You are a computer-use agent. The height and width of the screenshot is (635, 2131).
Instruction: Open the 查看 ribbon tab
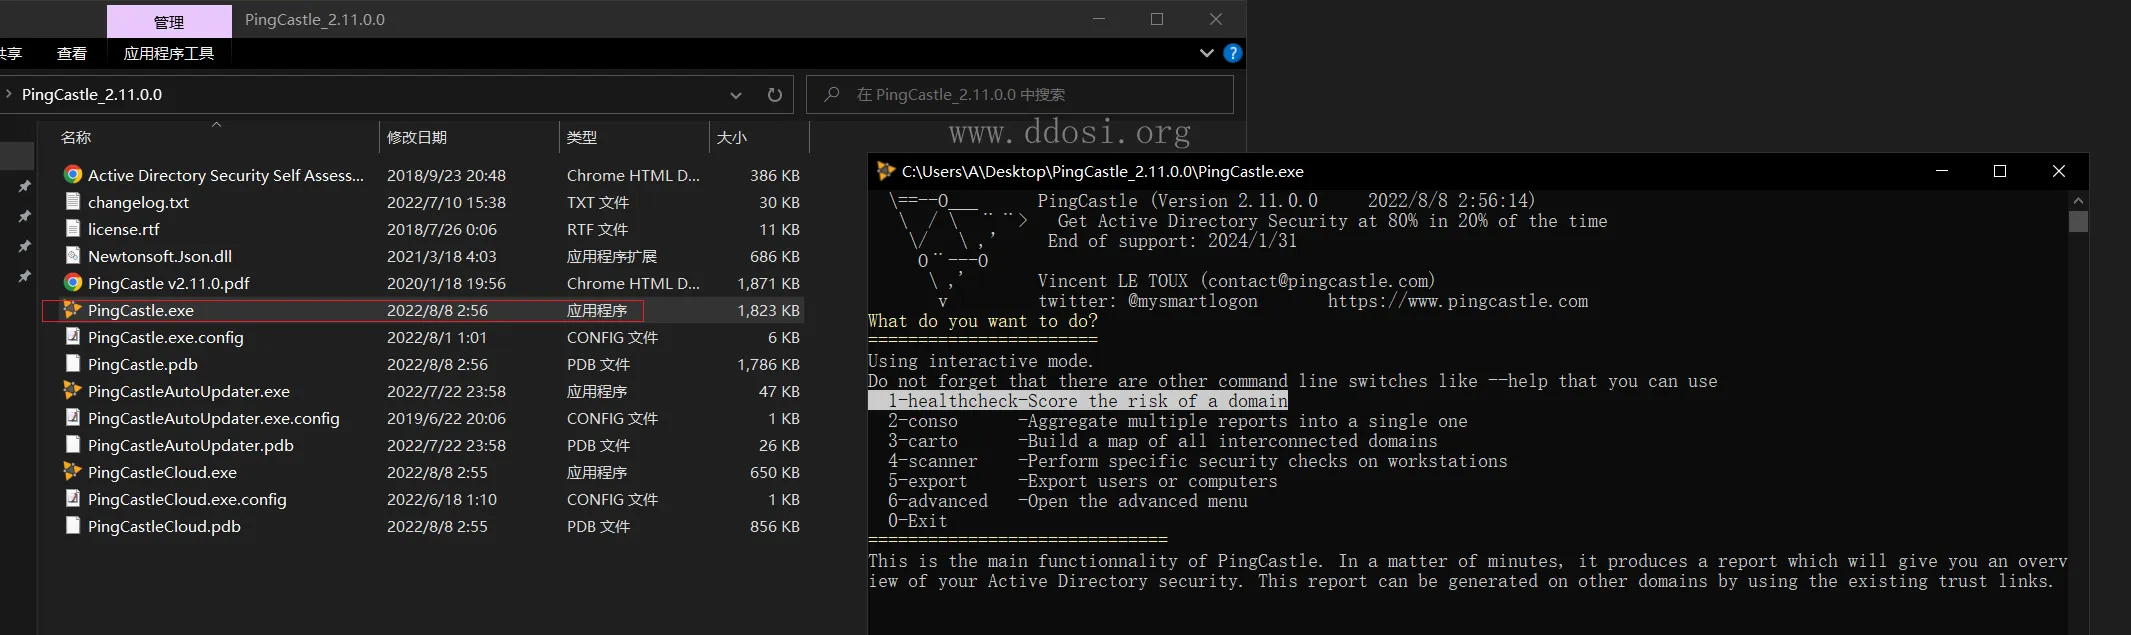coord(72,54)
